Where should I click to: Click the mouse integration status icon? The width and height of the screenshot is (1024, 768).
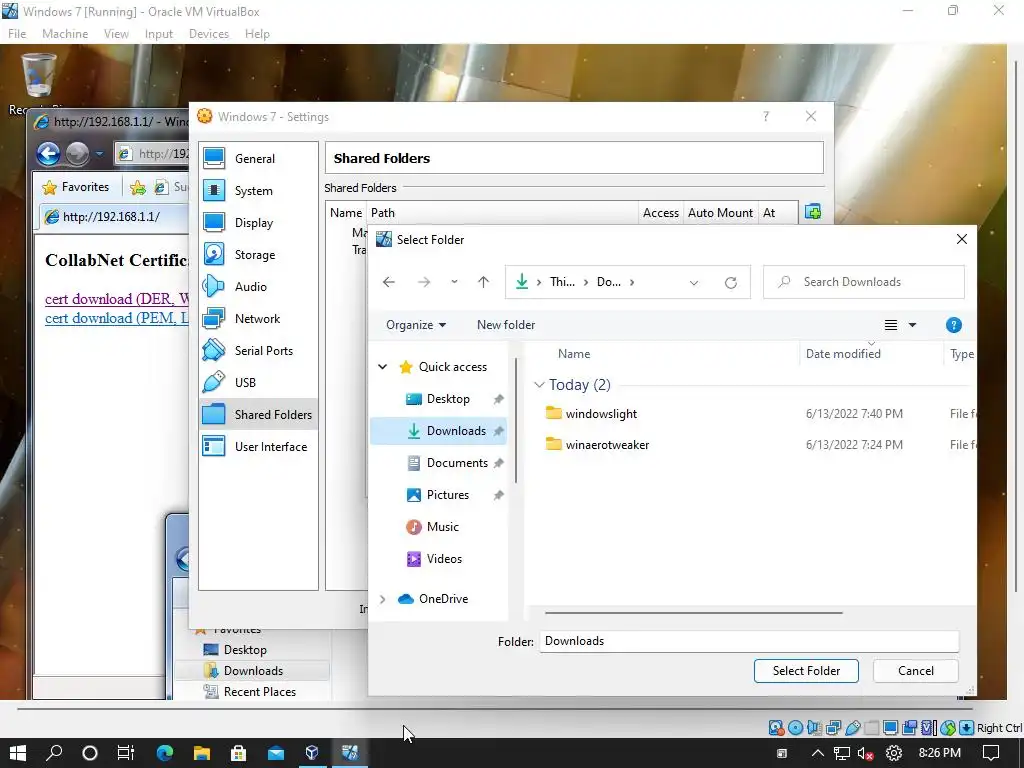[x=948, y=728]
